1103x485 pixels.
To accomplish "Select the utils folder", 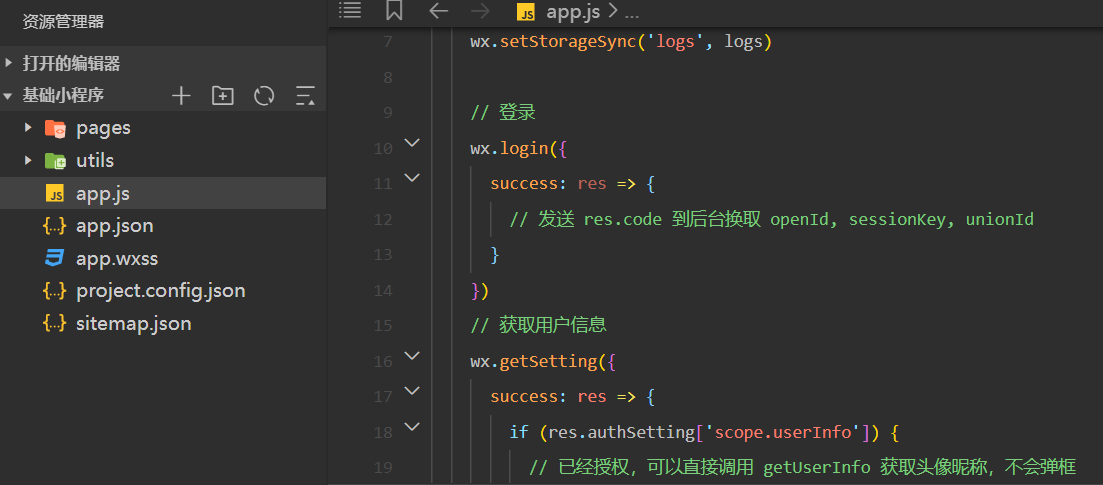I will 163,160.
